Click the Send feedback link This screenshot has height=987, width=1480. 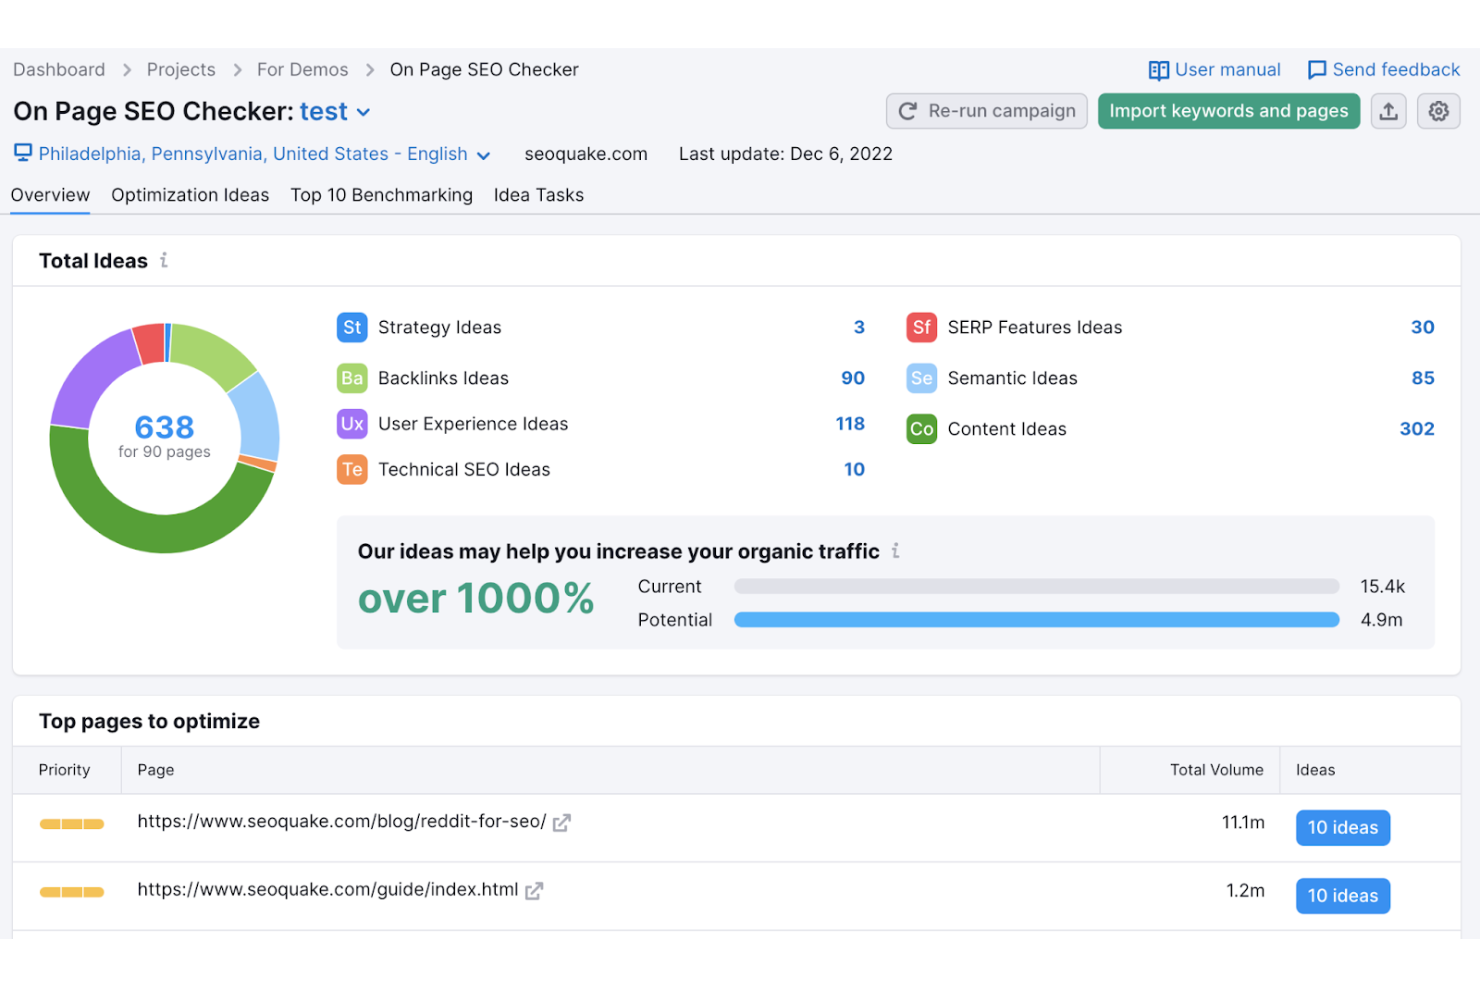pyautogui.click(x=1396, y=70)
